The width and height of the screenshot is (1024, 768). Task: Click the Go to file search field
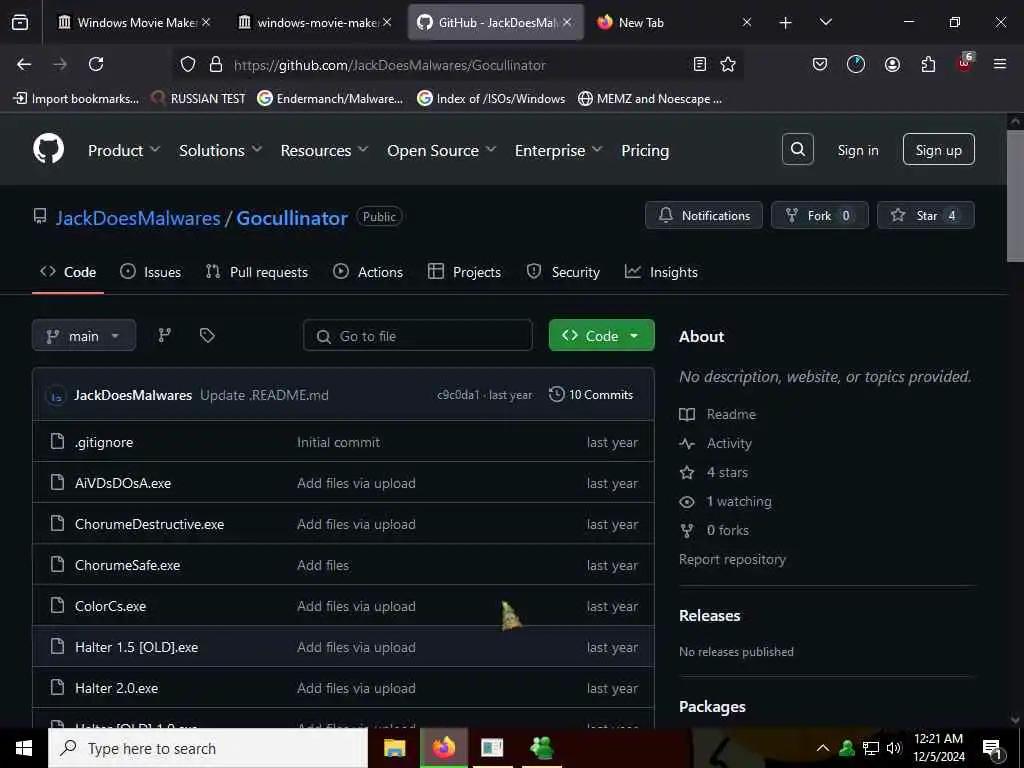tap(418, 336)
